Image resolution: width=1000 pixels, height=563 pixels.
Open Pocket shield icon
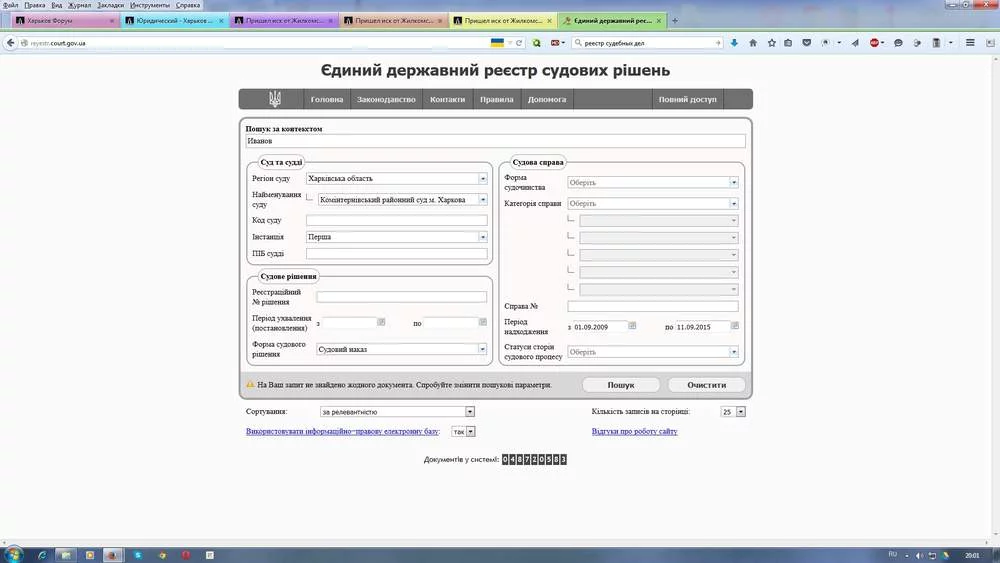coord(807,43)
